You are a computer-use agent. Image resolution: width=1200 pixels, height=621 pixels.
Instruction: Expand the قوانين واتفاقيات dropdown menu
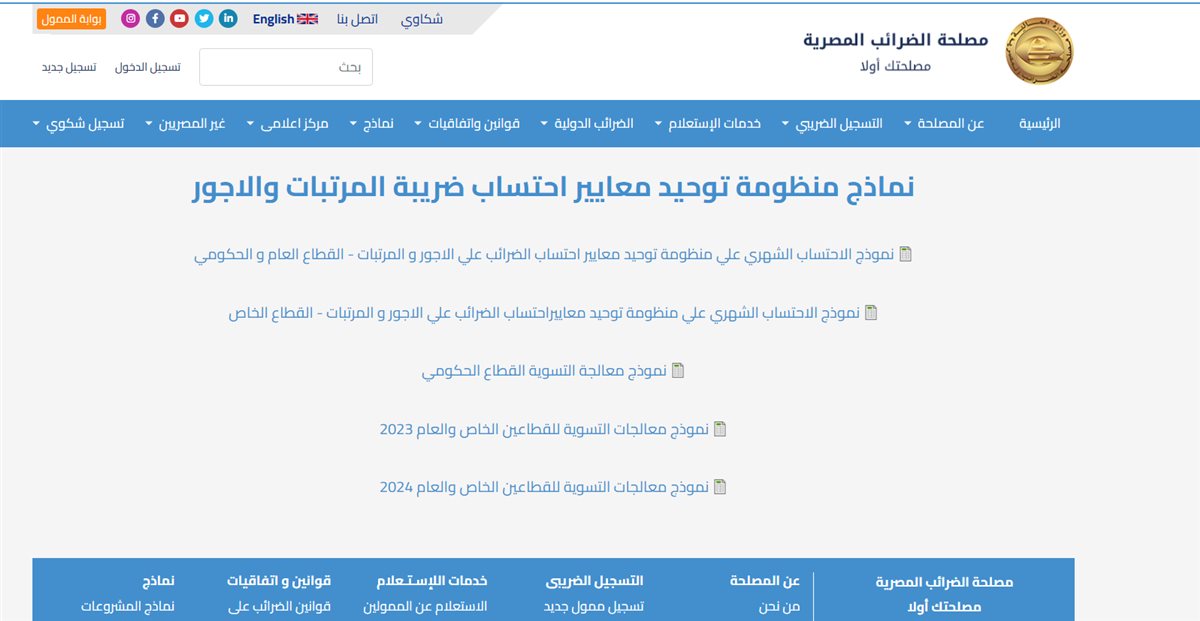pos(467,124)
